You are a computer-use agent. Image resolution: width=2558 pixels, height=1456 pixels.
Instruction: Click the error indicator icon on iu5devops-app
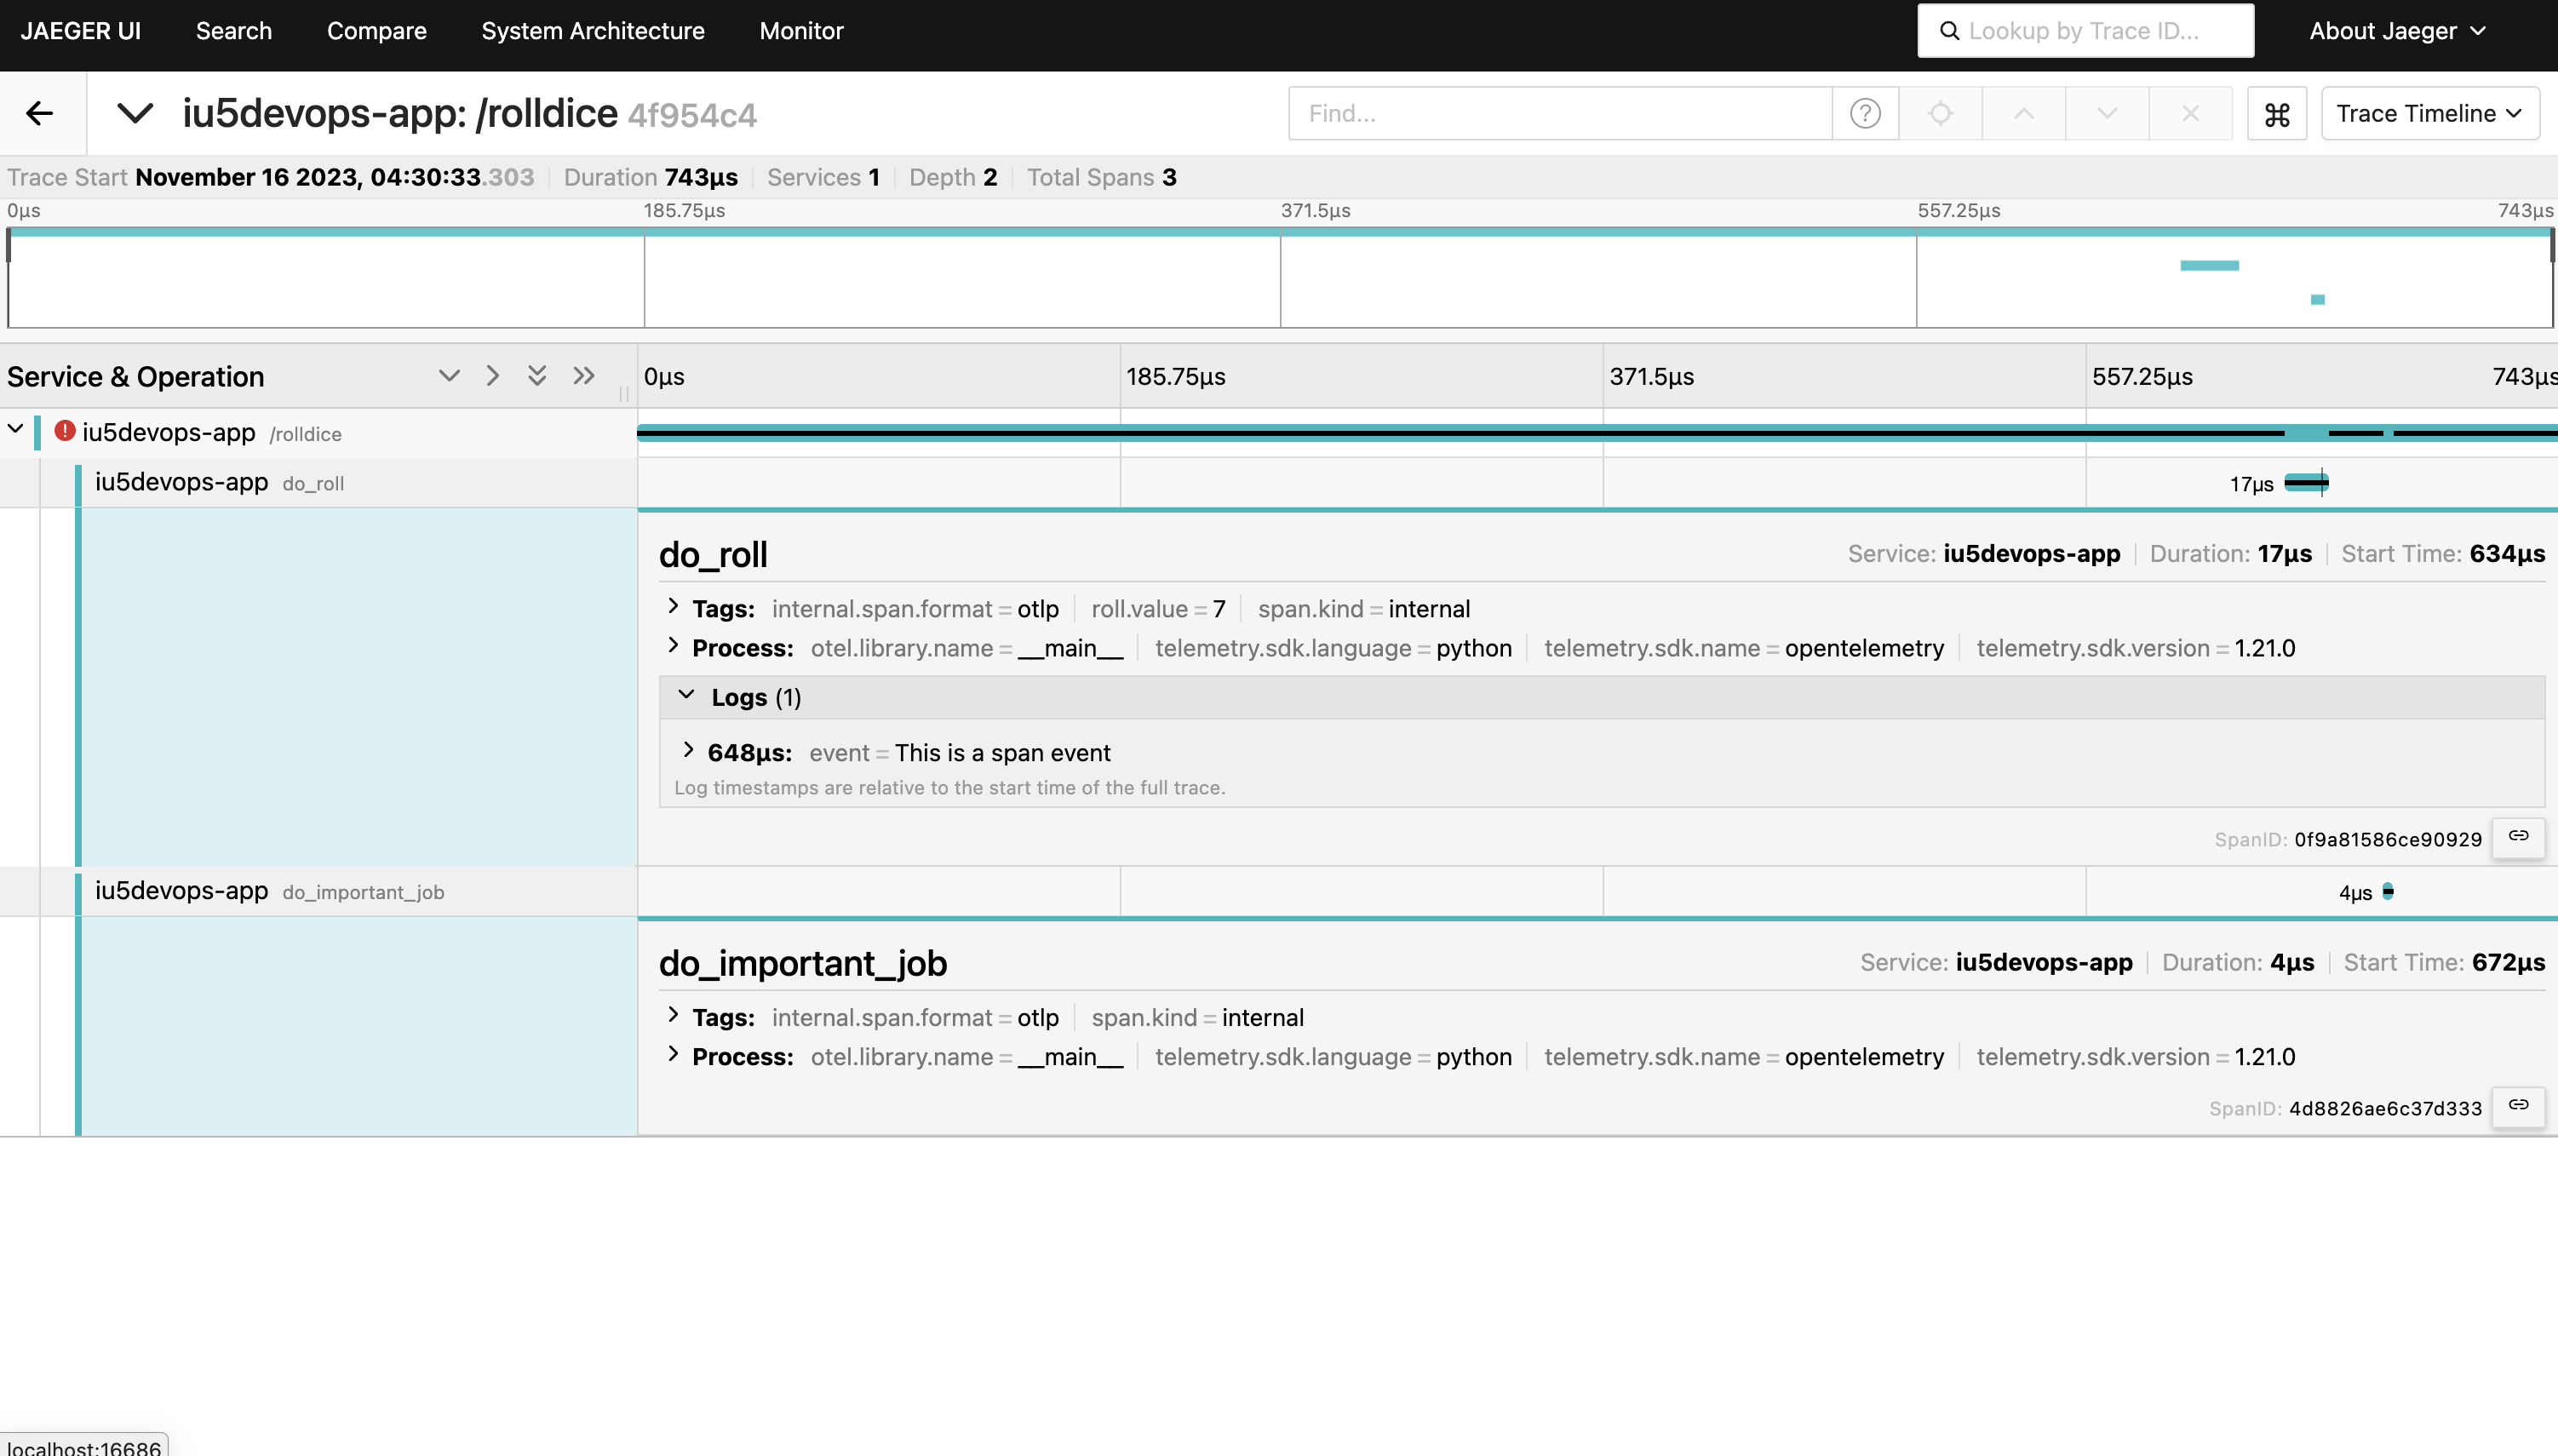65,433
